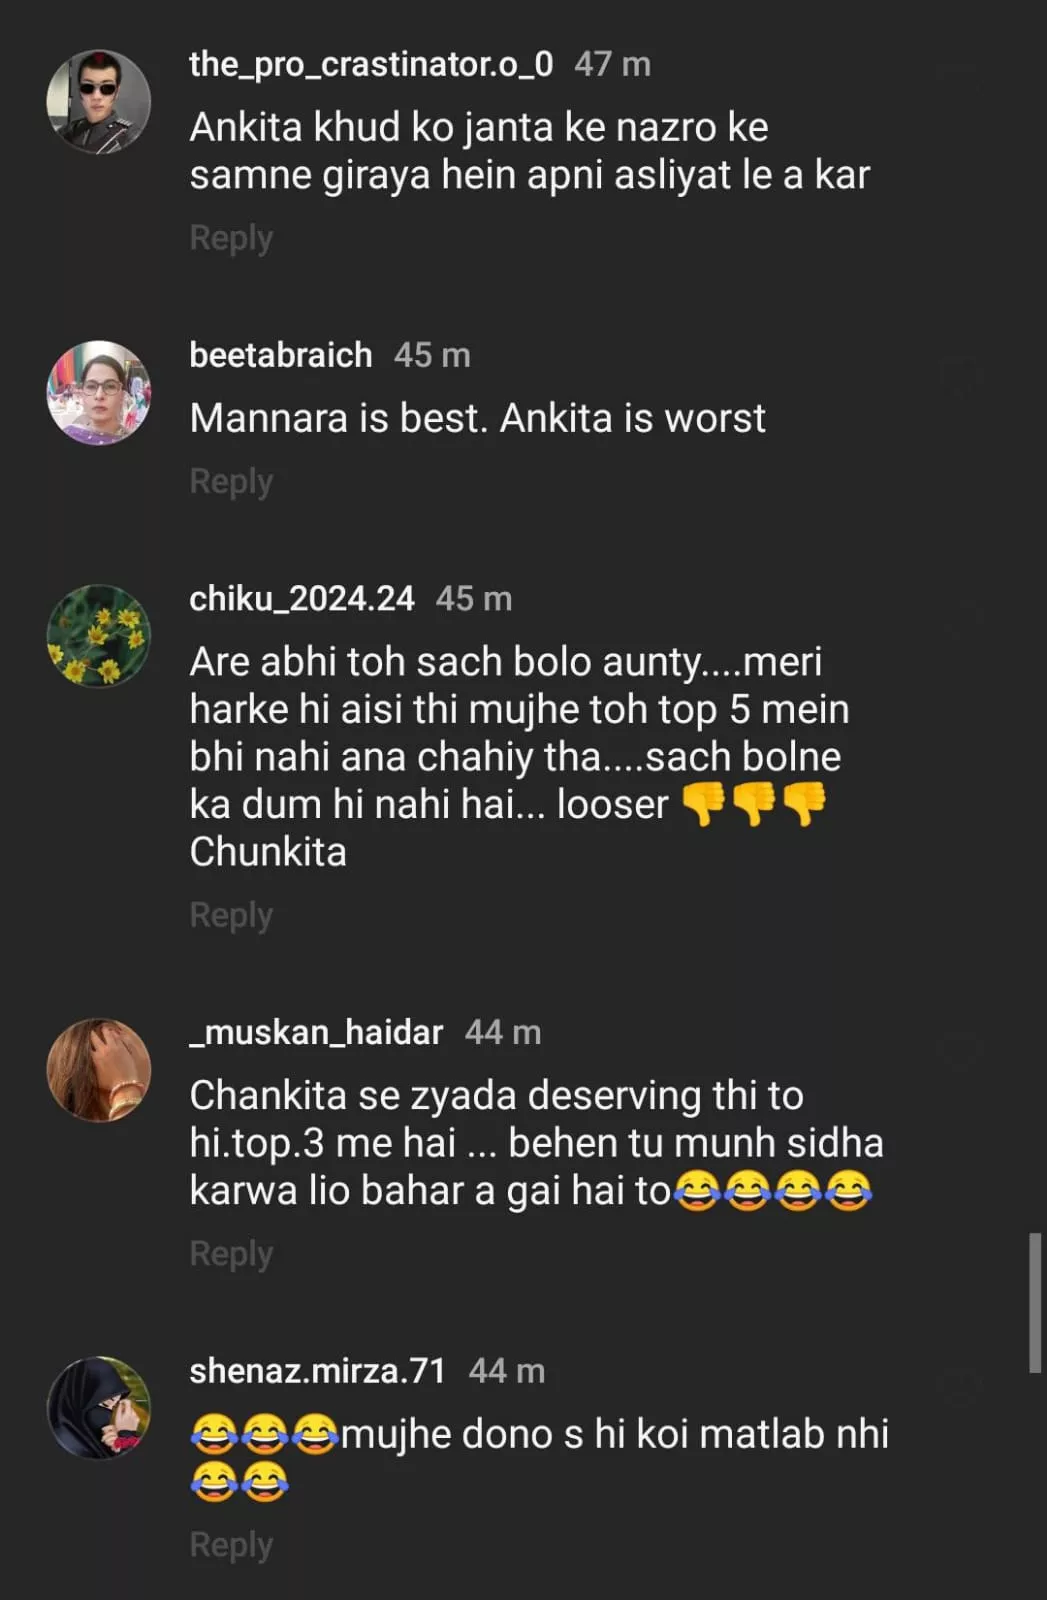
Task: Click the comments vertical scrollbar
Action: (1035, 1303)
